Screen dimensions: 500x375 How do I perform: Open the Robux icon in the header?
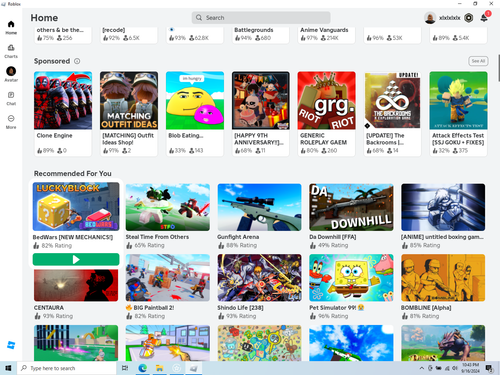point(469,18)
